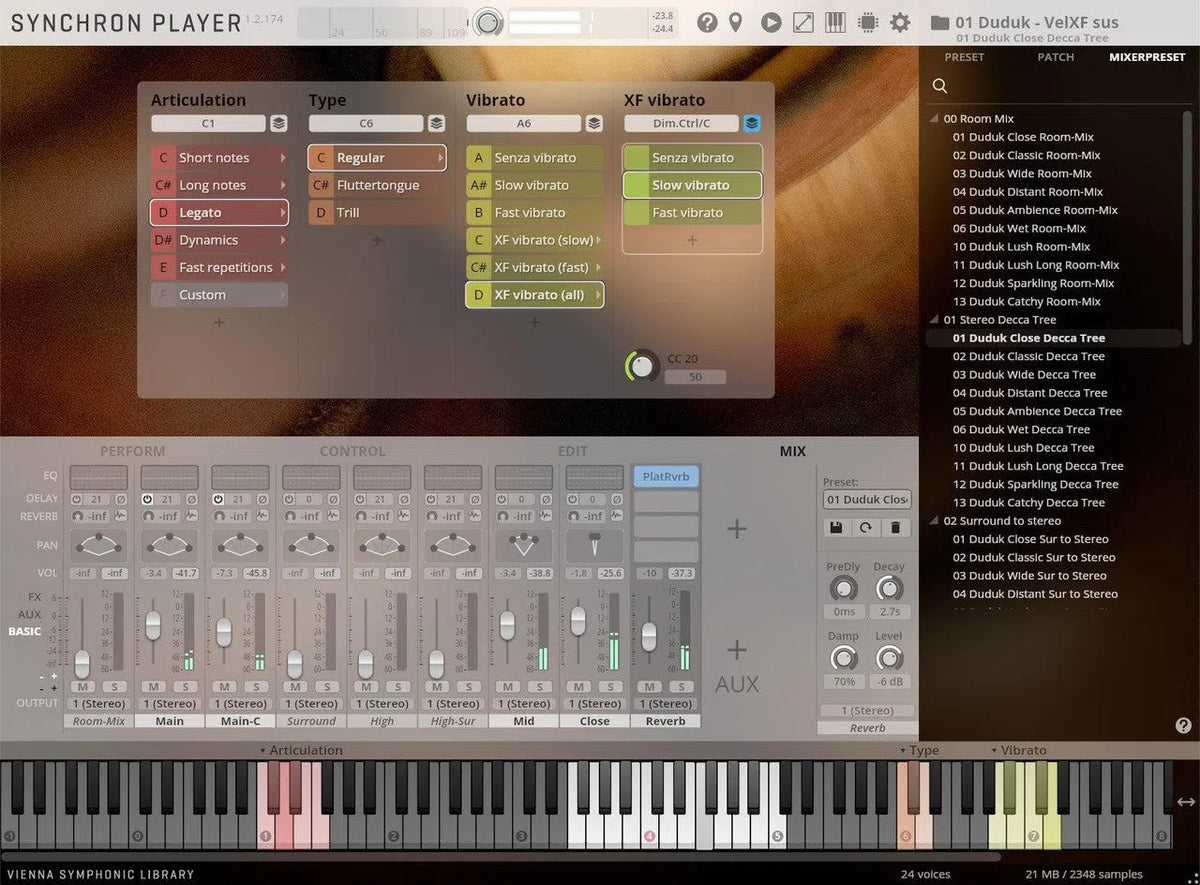Collapse the 01 Stereo Decca Tree folder

(936, 320)
